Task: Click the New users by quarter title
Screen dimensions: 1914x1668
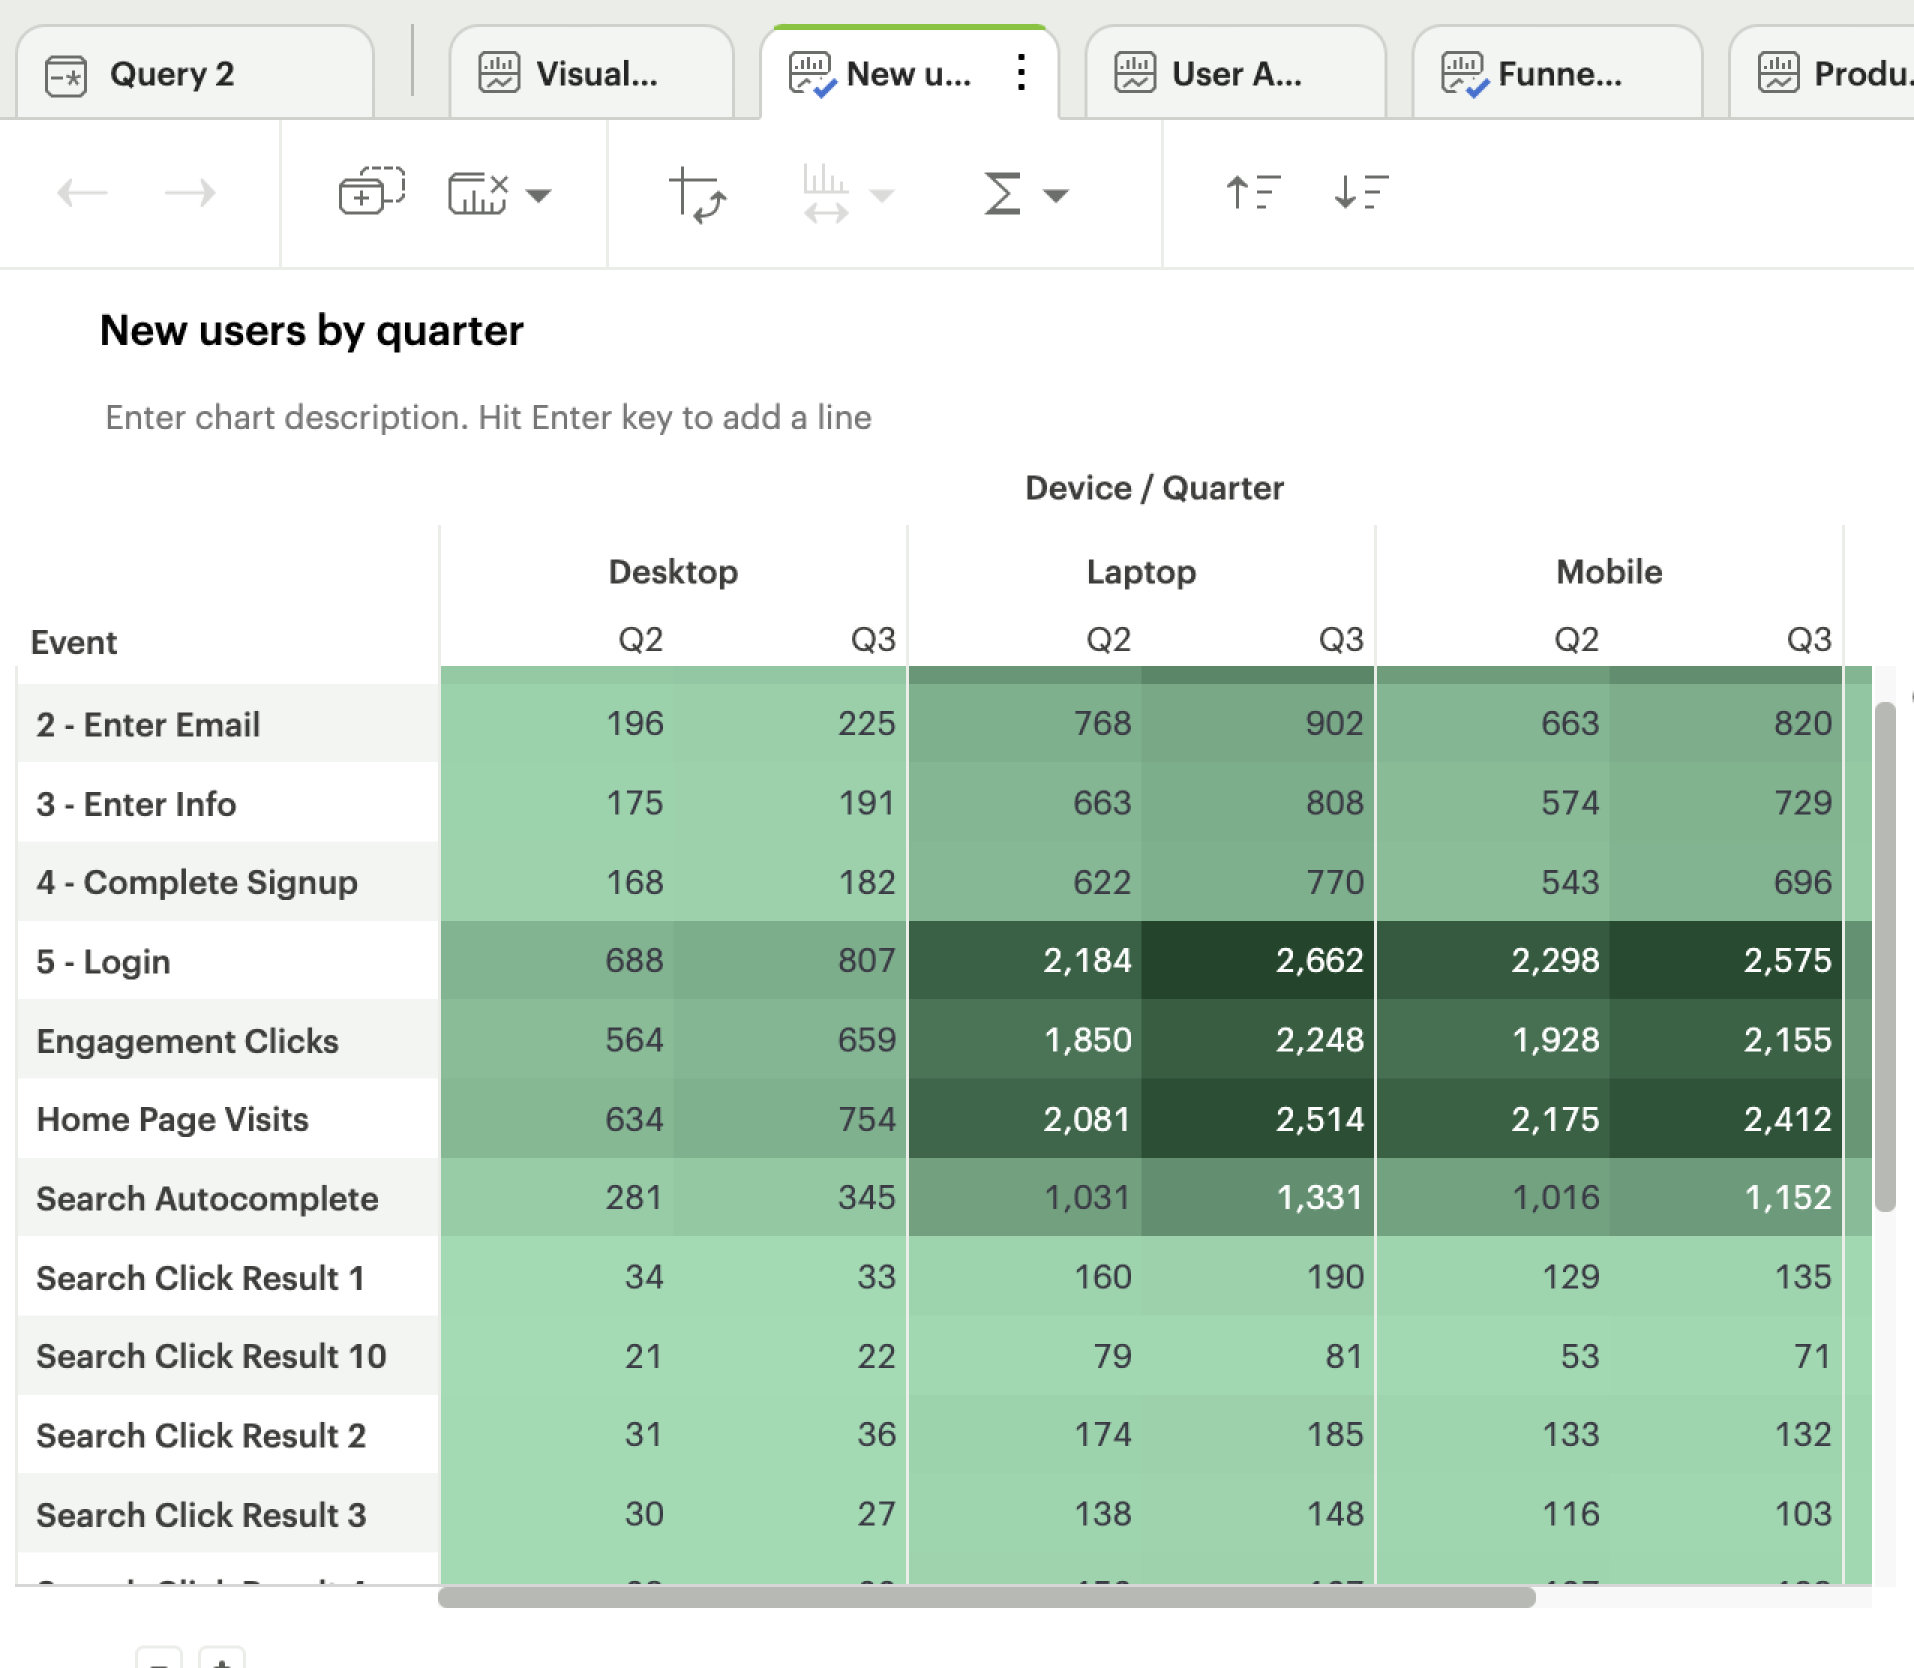Action: (x=312, y=330)
